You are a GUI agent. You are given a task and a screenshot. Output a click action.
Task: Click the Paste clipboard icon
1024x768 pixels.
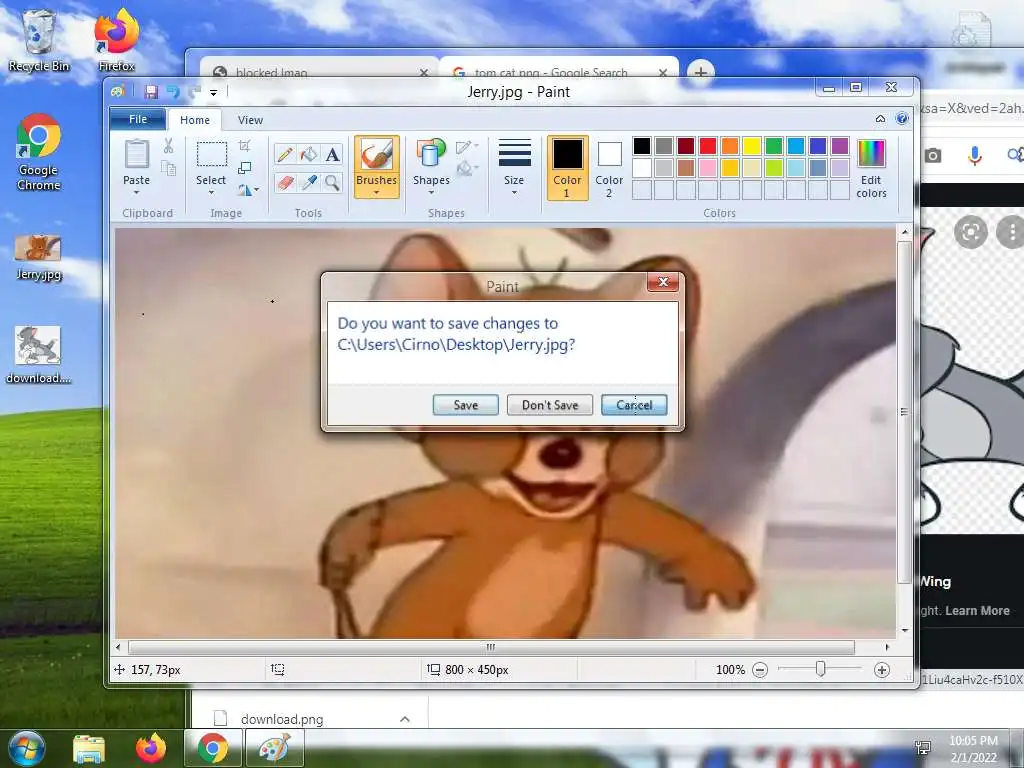(136, 155)
